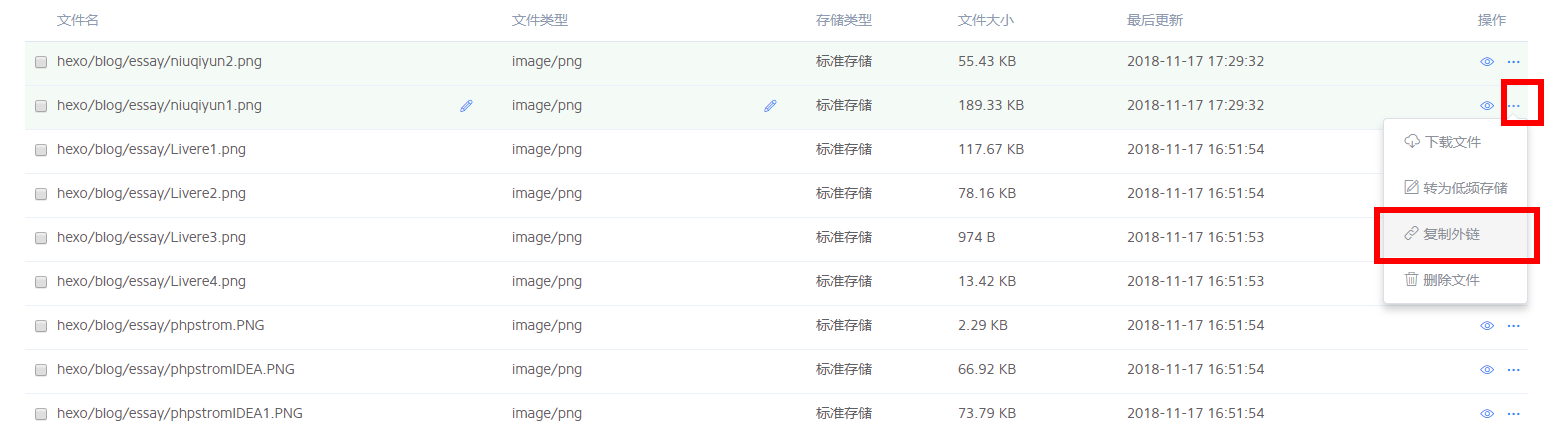Preview phpstrom.PNG using its eye icon

click(x=1486, y=326)
